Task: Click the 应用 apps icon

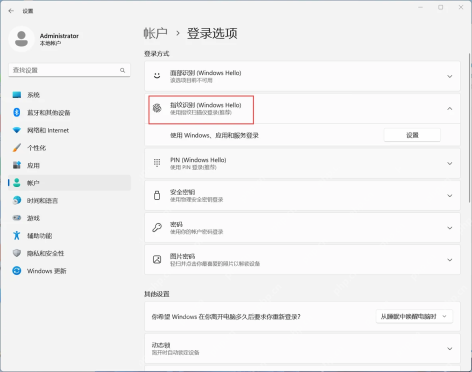Action: (17, 165)
